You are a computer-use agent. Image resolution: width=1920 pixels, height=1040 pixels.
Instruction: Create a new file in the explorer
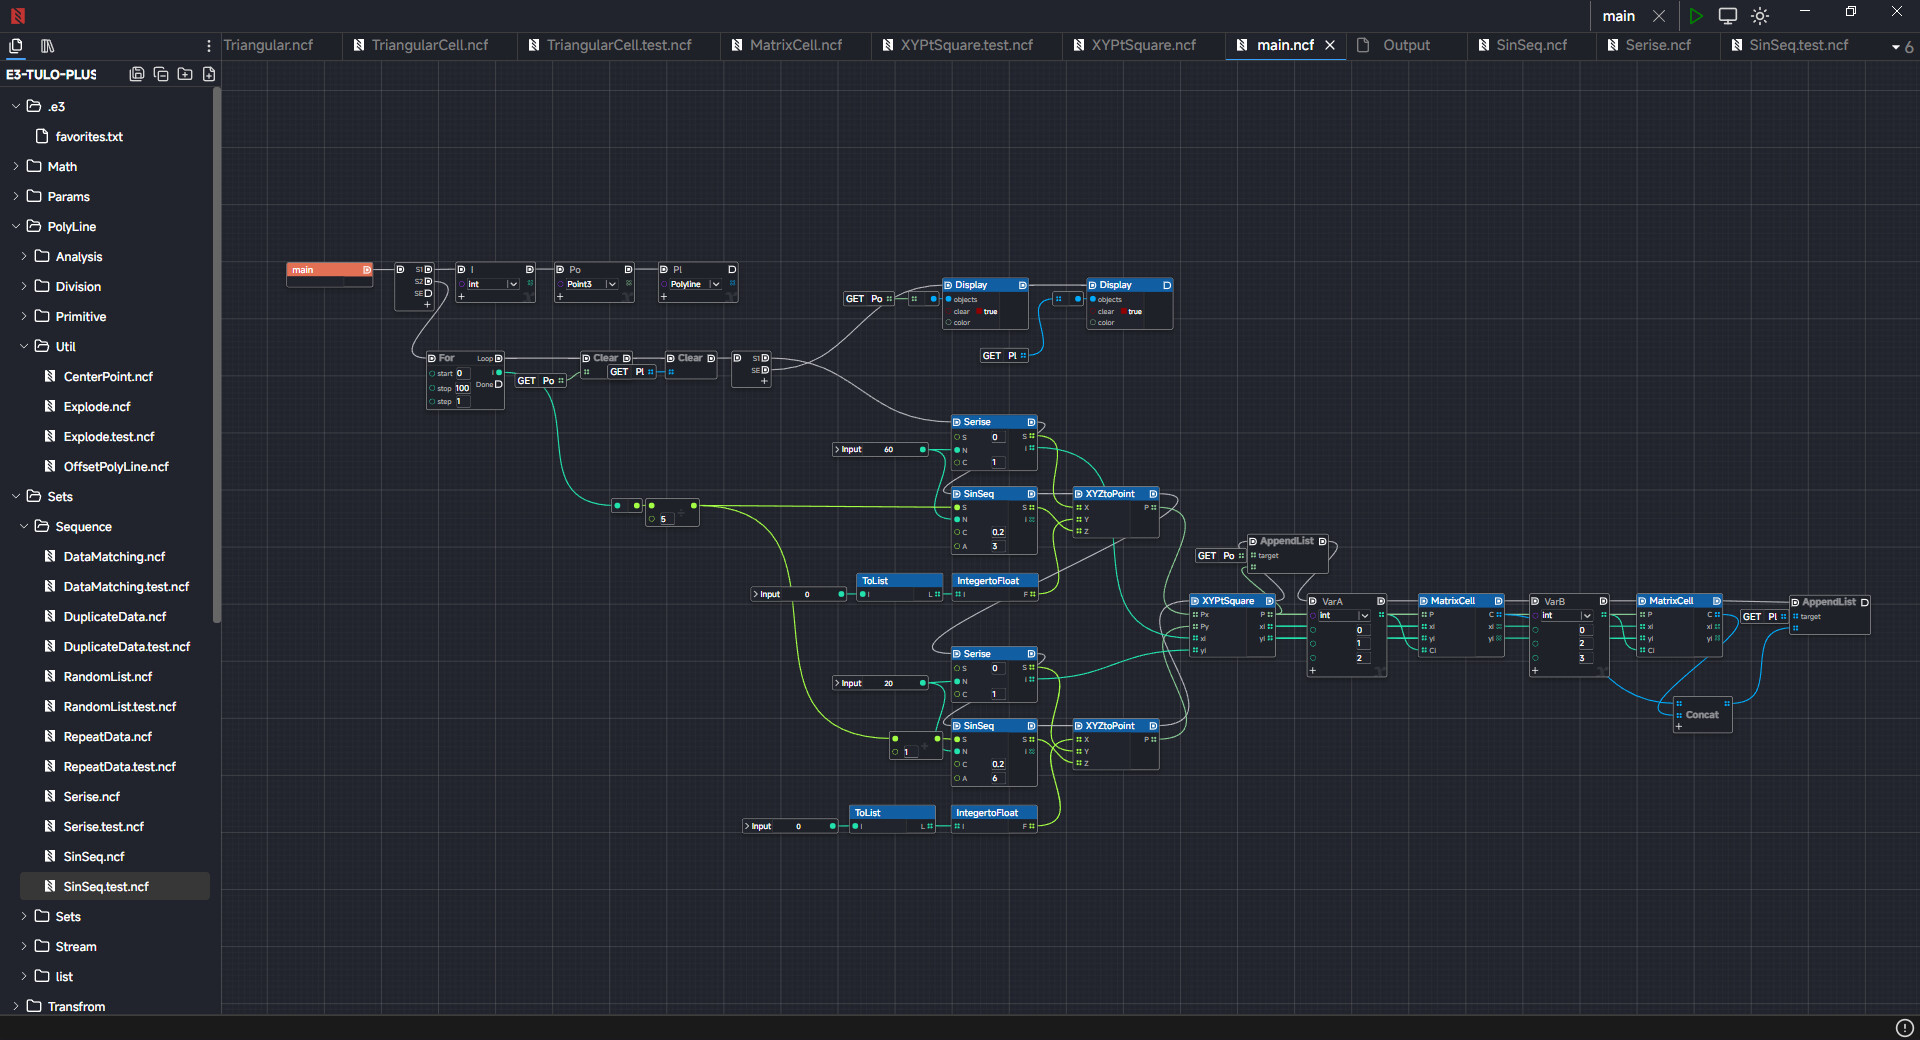pyautogui.click(x=209, y=74)
